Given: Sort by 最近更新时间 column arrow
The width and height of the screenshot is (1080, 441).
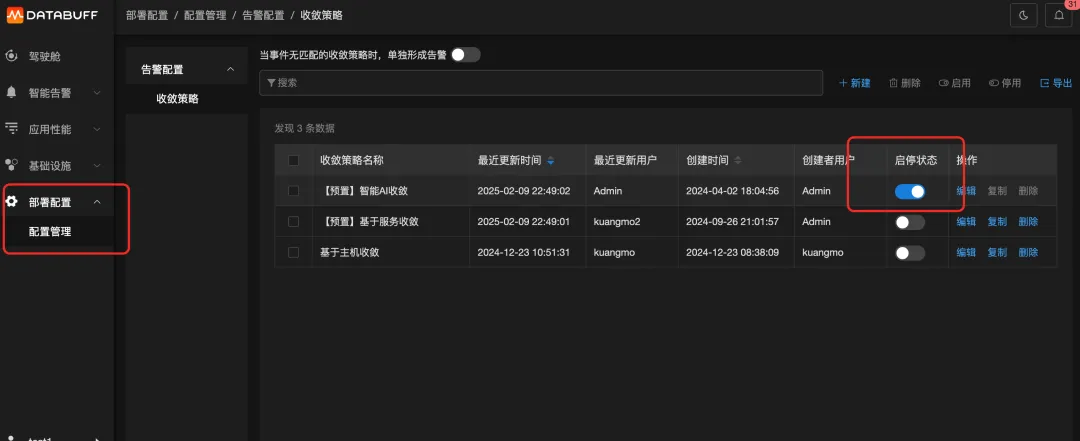Looking at the screenshot, I should click(x=550, y=161).
